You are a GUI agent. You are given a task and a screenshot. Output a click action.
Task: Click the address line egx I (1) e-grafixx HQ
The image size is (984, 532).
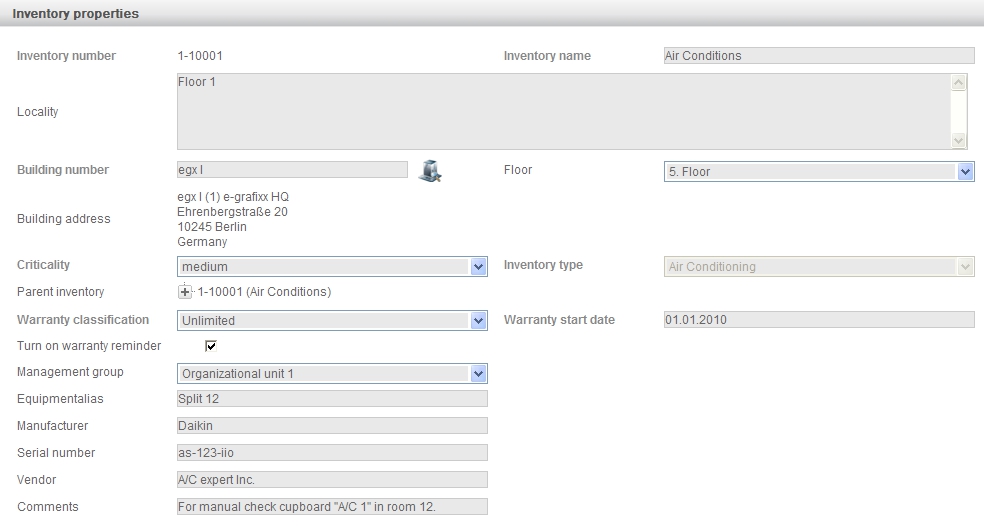[233, 196]
